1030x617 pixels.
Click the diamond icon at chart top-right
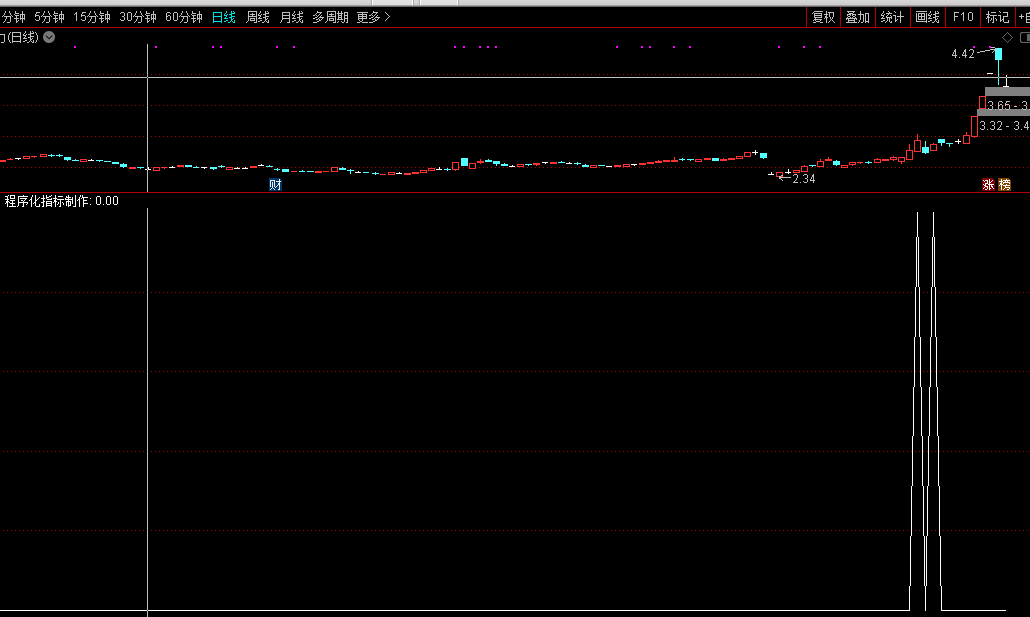point(1007,38)
